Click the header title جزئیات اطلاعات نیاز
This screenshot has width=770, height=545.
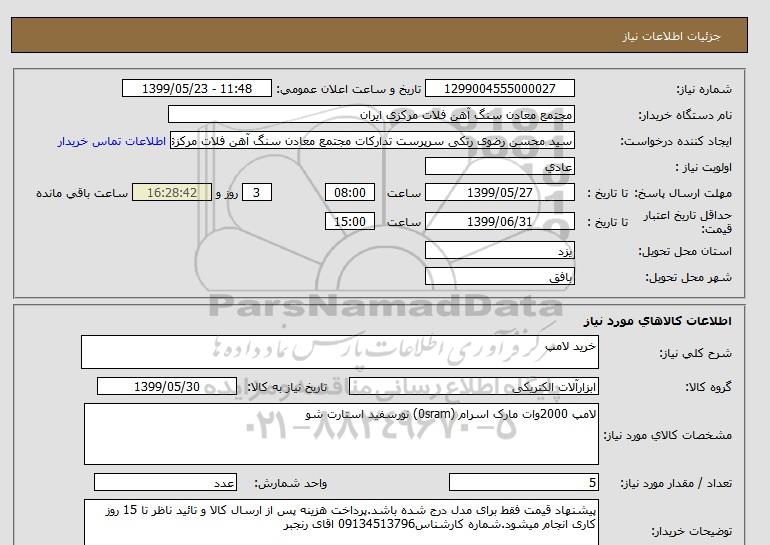672,36
